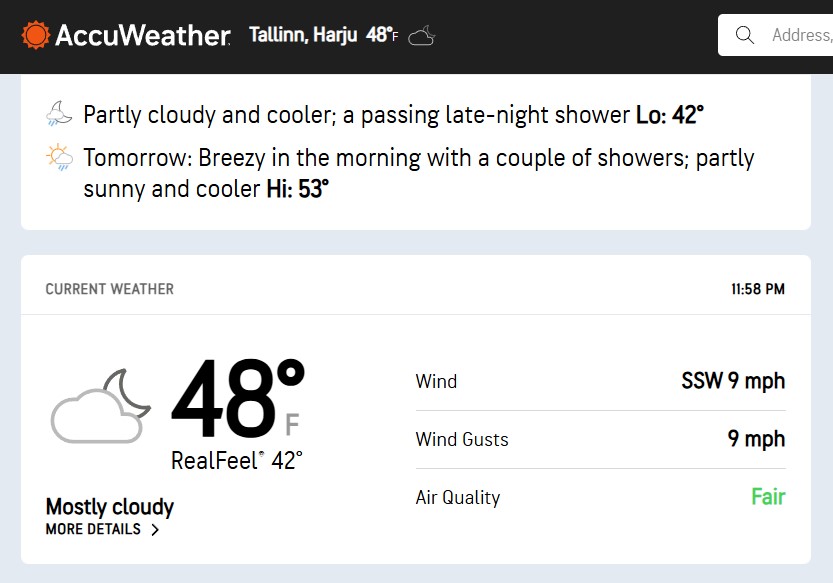Click tonight's shower moon forecast icon
Screen dimensions: 833x583
59,115
